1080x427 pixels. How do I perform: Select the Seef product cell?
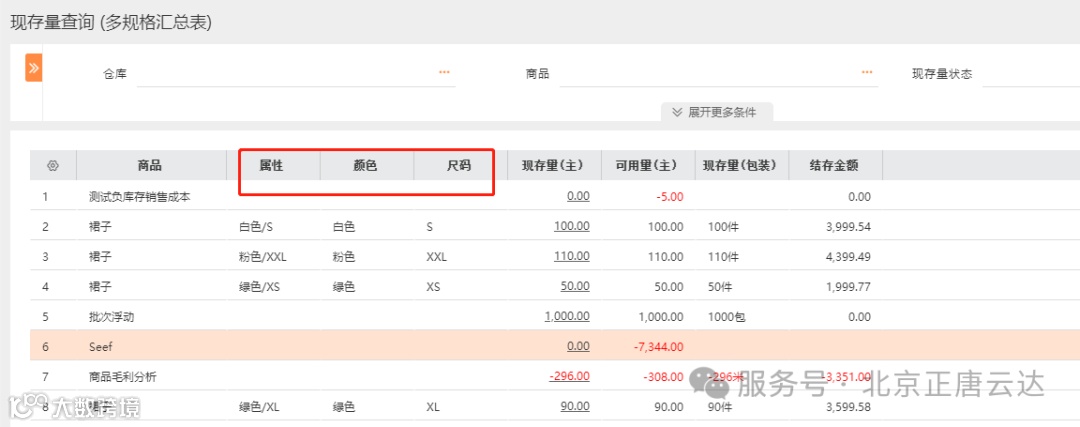[x=101, y=347]
